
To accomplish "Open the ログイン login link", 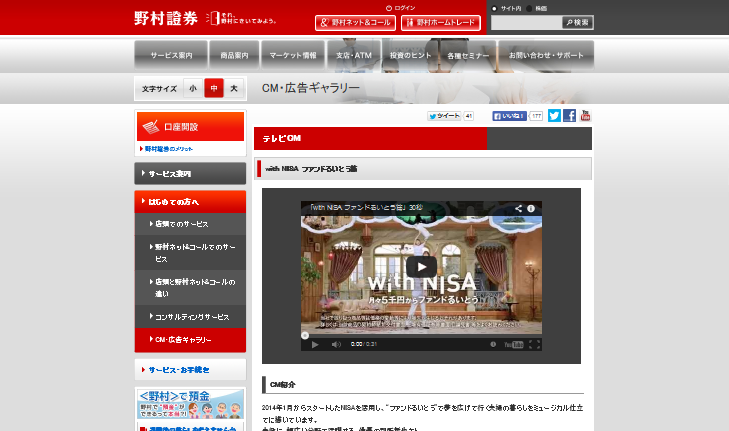I will click(x=401, y=8).
